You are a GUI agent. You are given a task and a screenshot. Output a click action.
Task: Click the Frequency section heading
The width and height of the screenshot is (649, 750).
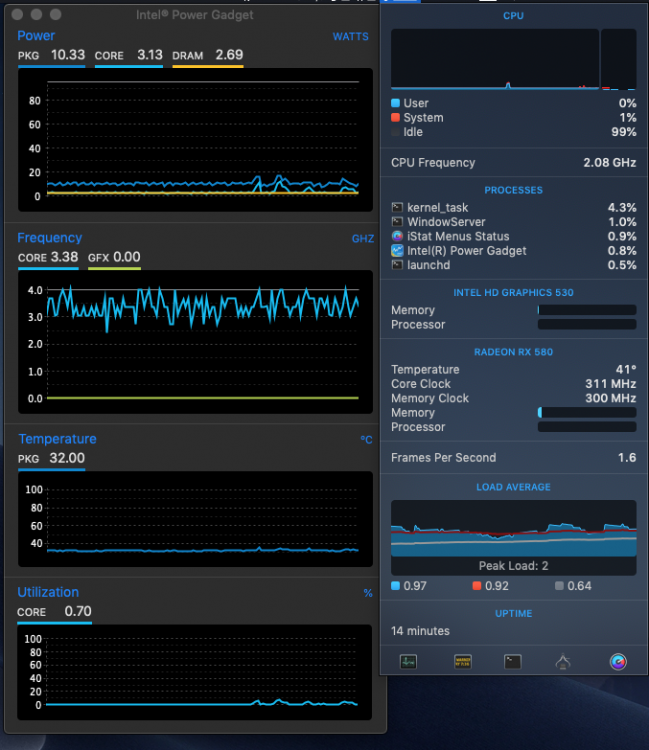click(x=50, y=238)
